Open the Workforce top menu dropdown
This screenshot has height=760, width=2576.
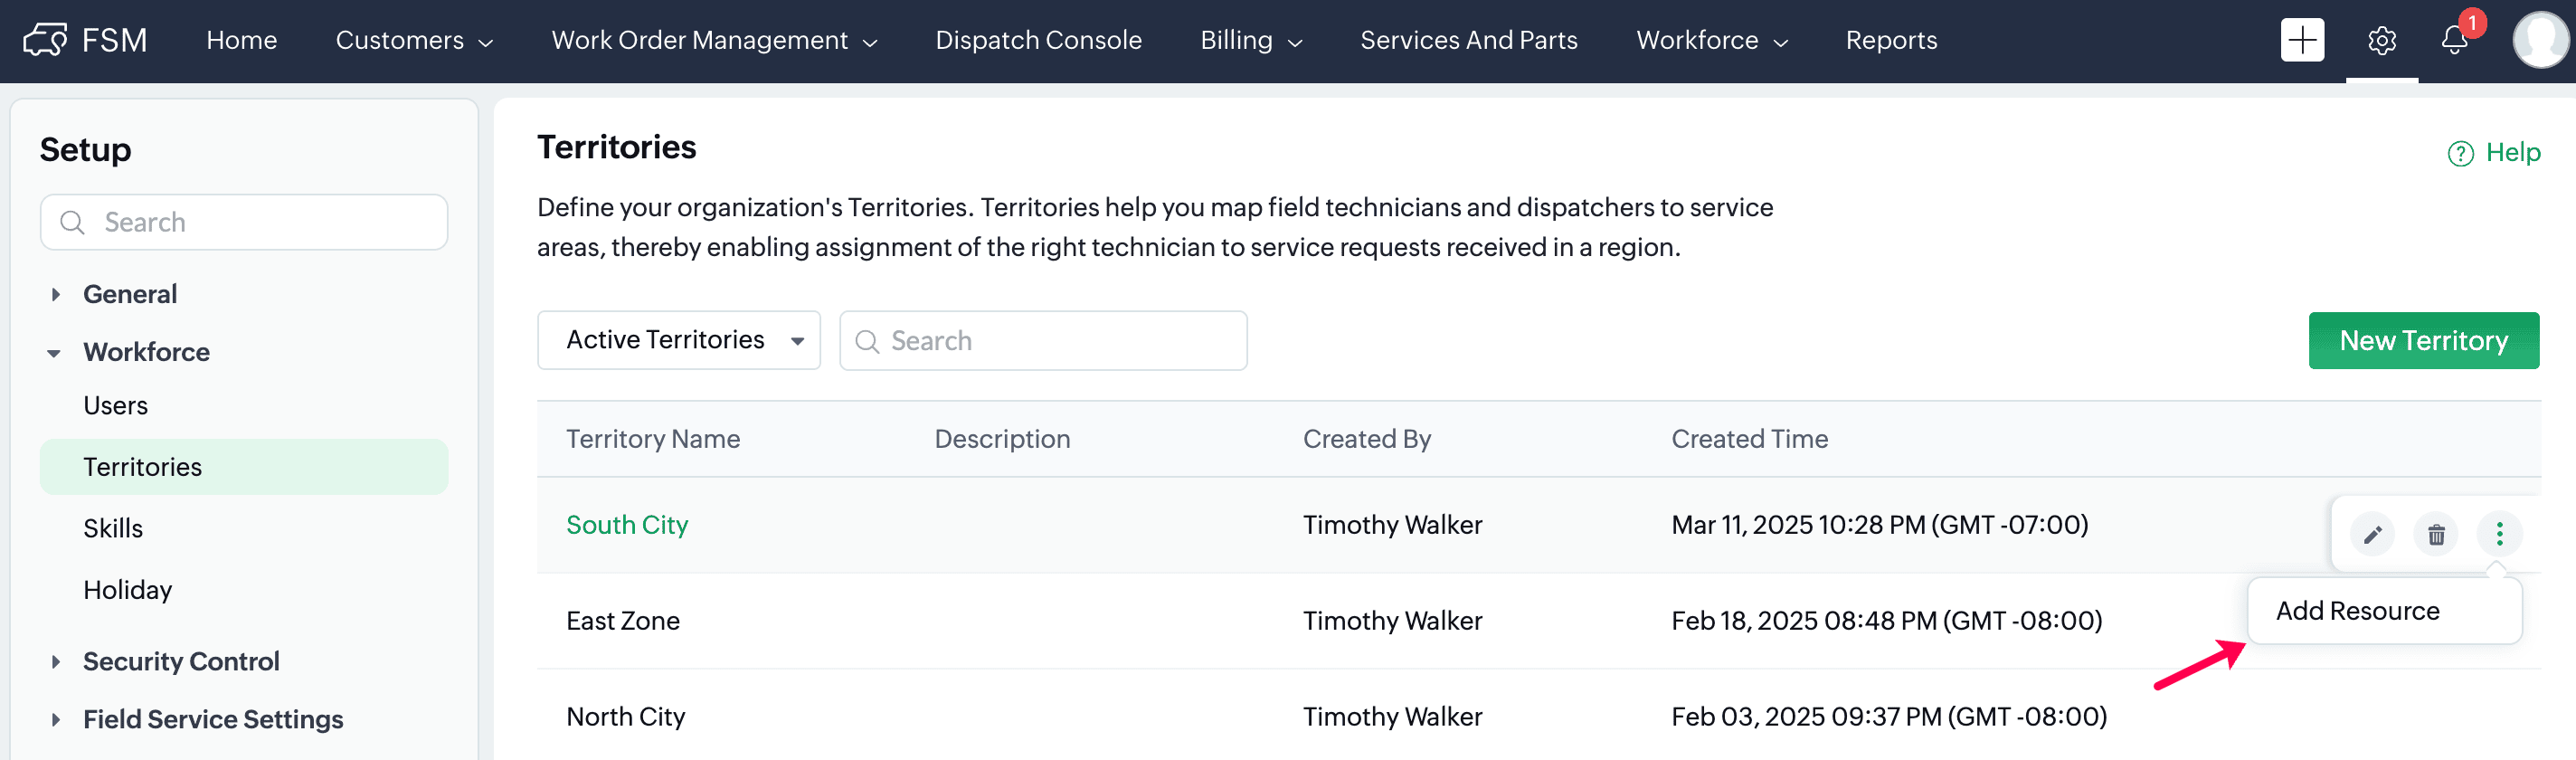pyautogui.click(x=1712, y=40)
